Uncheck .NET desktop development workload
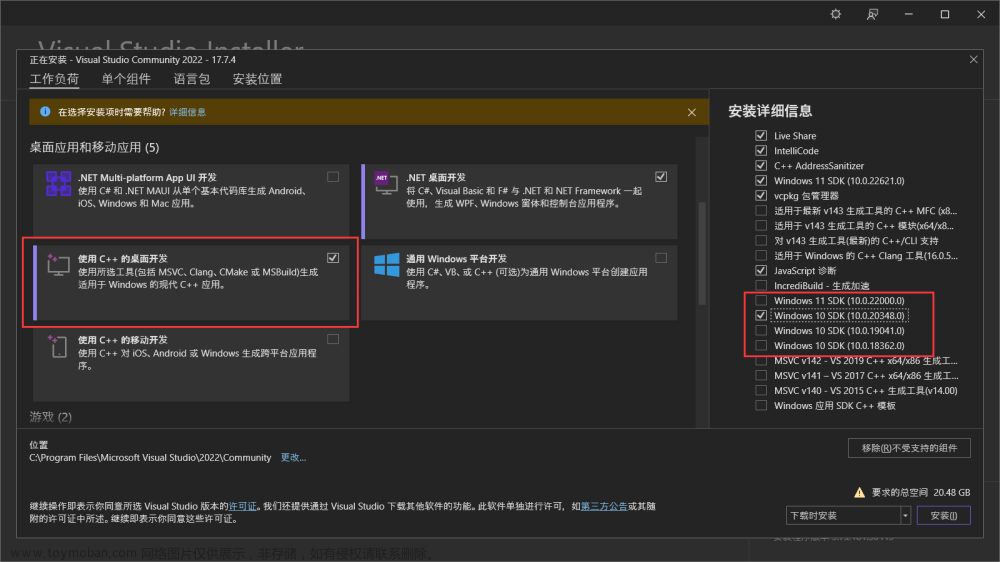This screenshot has width=1000, height=562. pos(661,177)
